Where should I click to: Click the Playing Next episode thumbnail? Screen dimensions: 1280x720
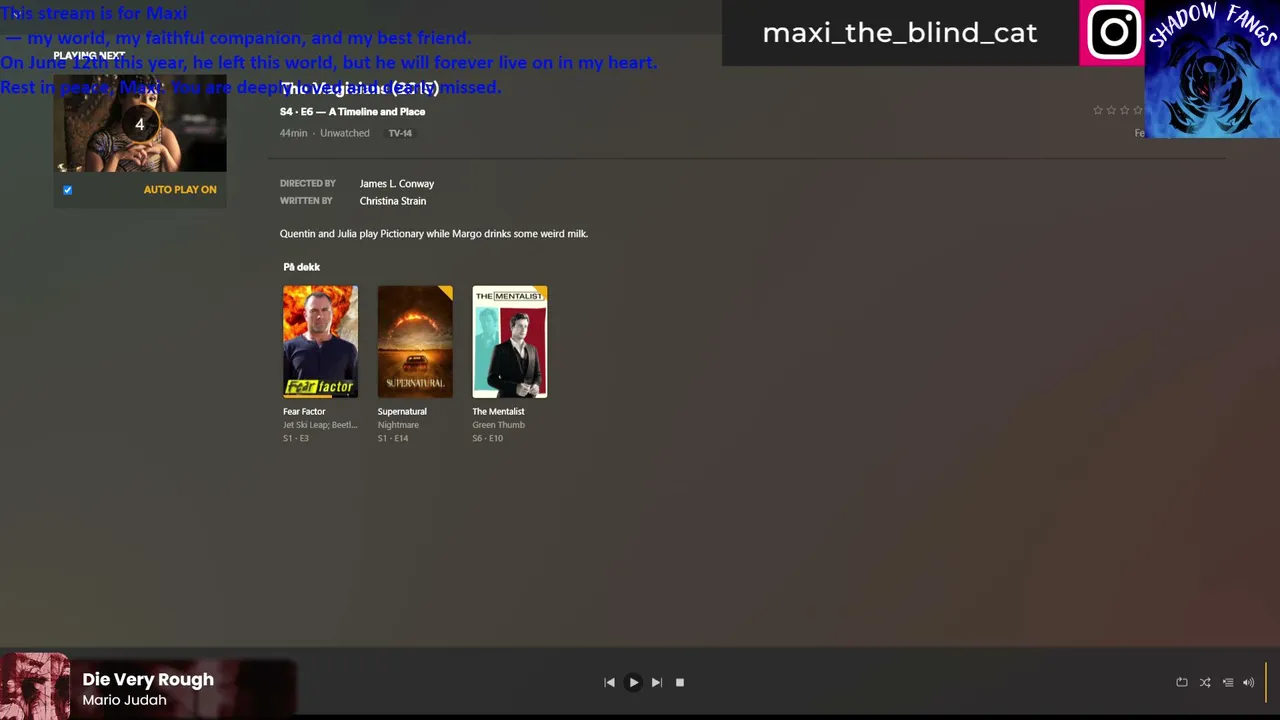click(140, 123)
